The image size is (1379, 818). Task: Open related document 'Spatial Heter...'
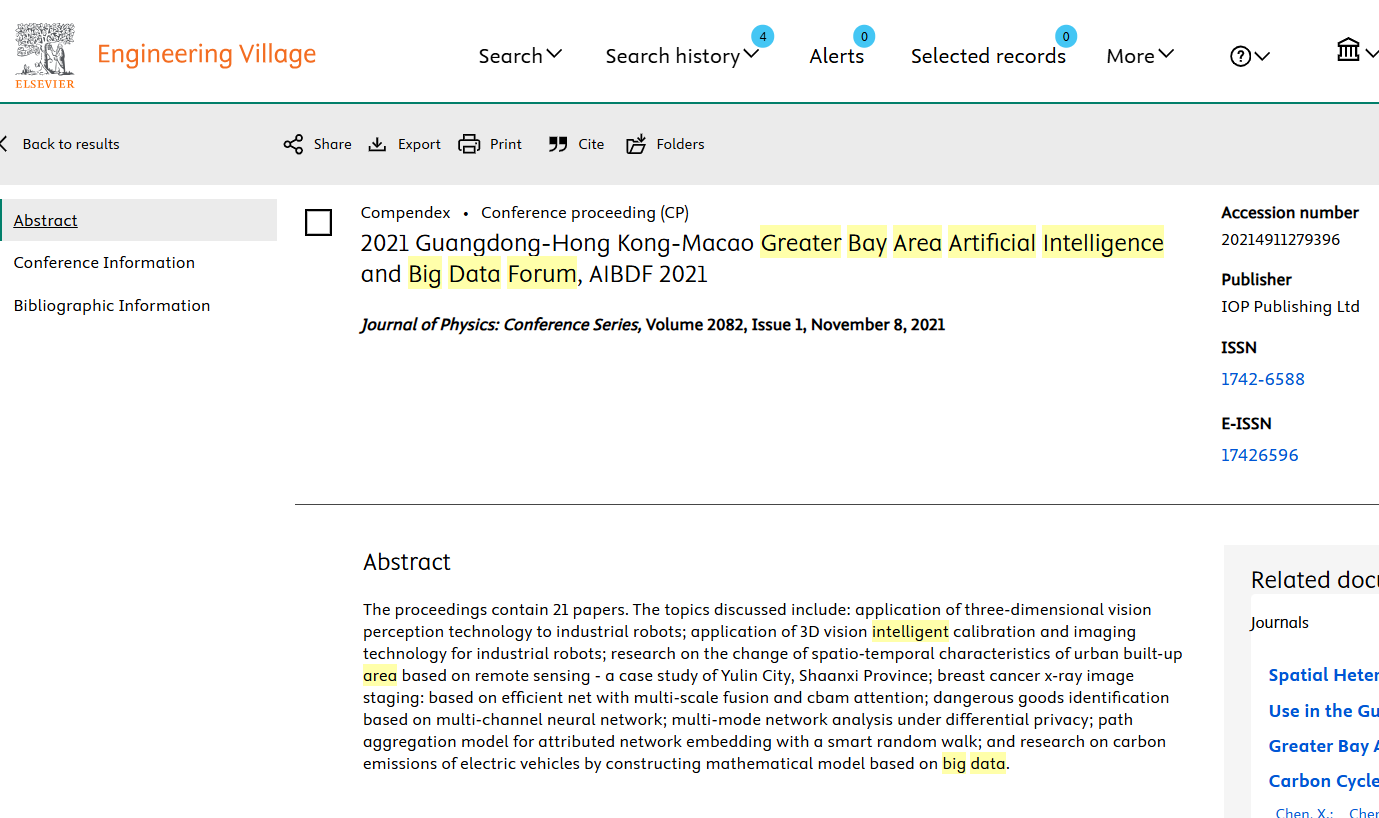[x=1323, y=675]
